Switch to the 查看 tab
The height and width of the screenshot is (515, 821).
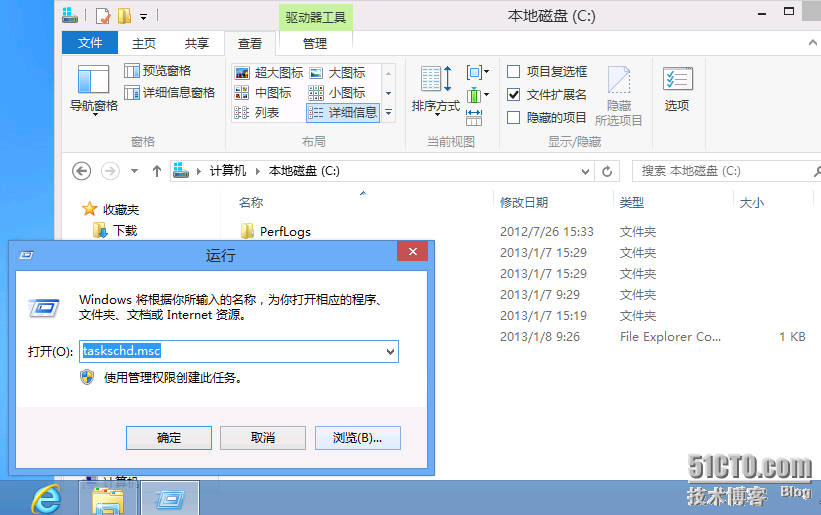pyautogui.click(x=250, y=43)
